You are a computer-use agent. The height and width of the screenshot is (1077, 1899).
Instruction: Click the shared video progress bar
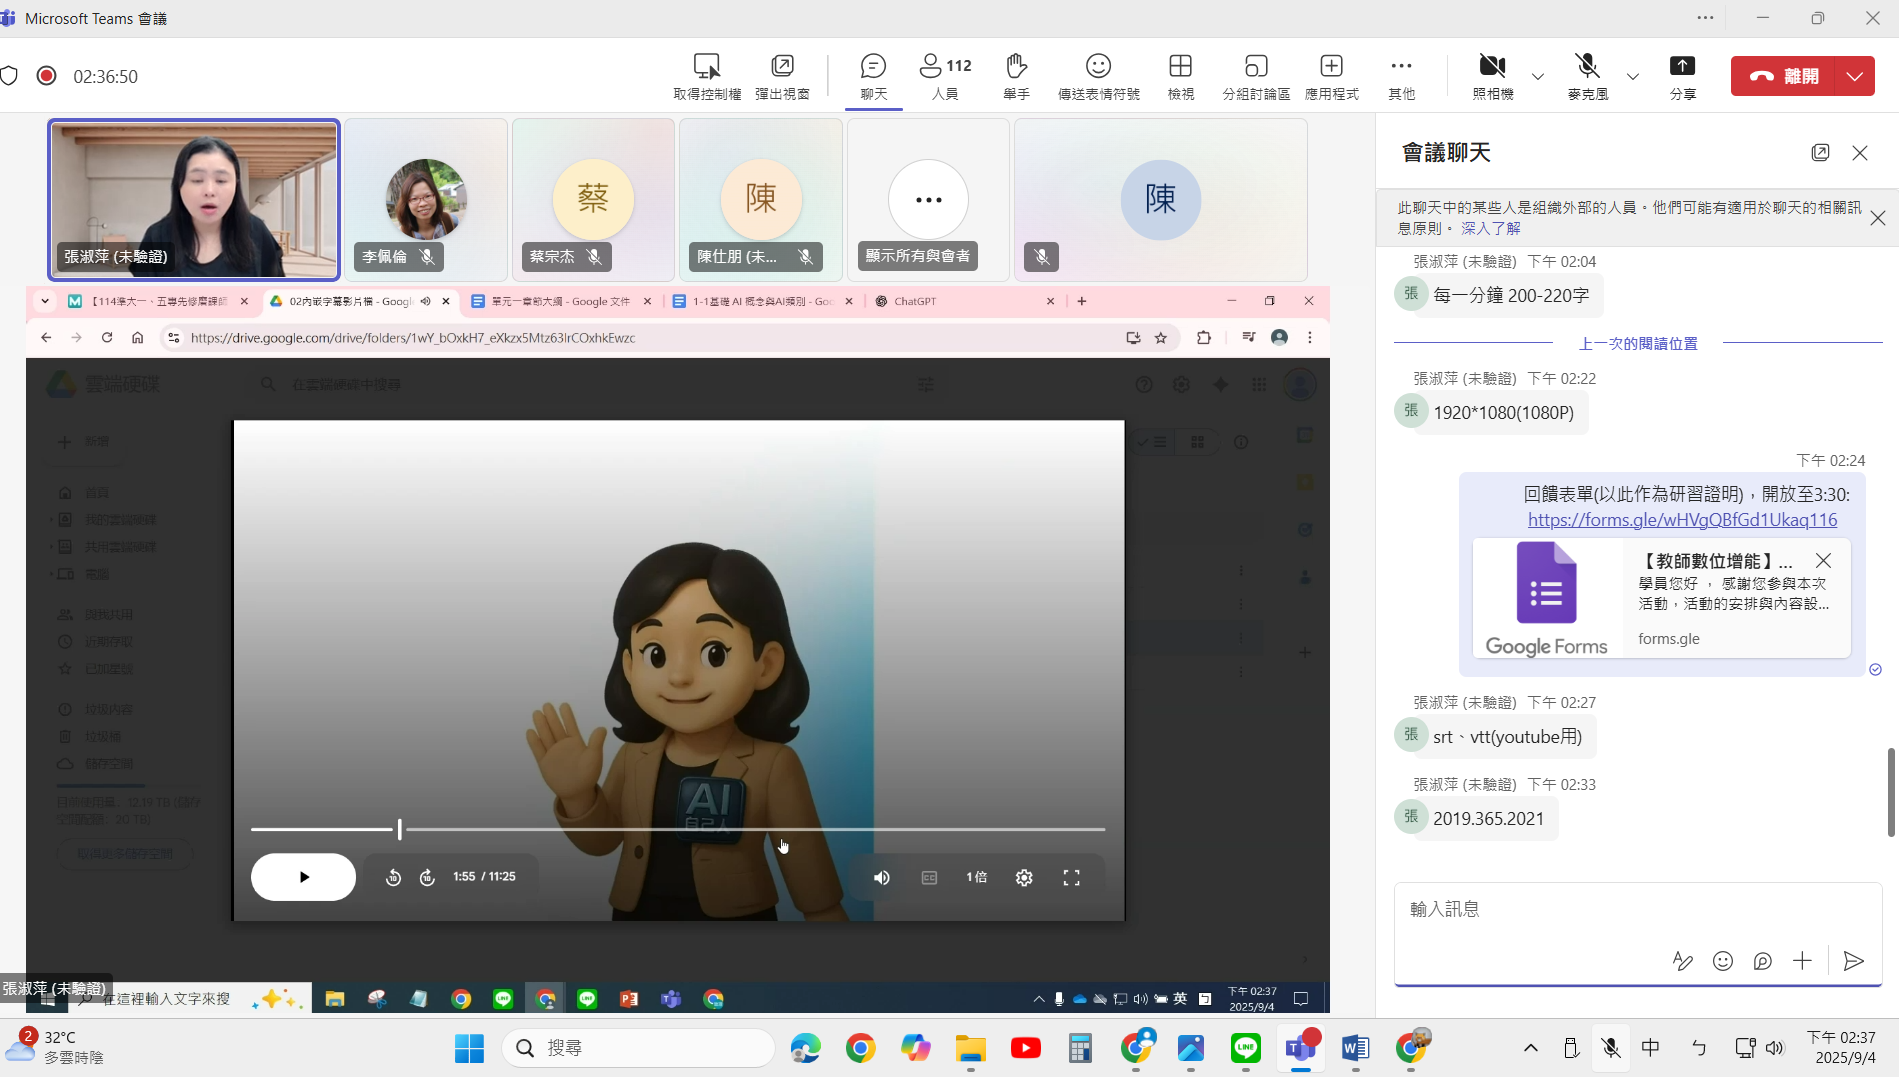click(677, 829)
